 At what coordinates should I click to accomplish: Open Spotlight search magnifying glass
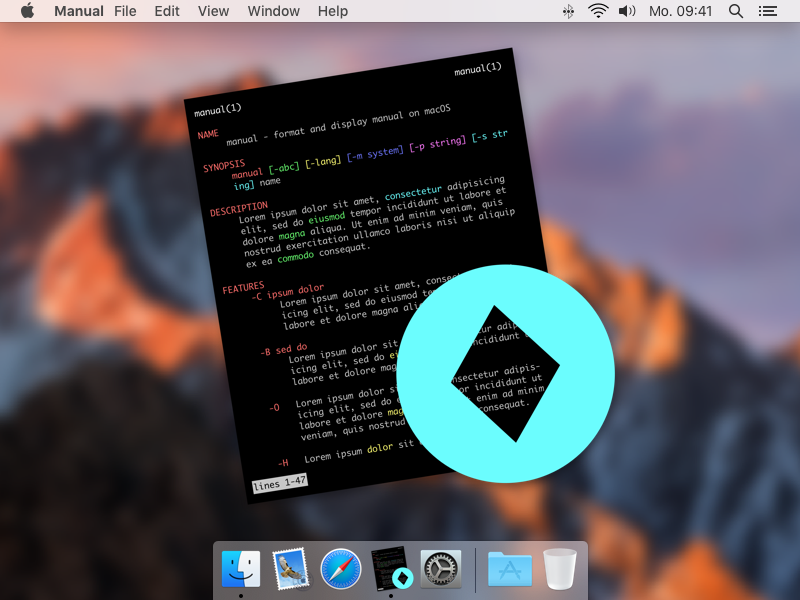(x=736, y=11)
